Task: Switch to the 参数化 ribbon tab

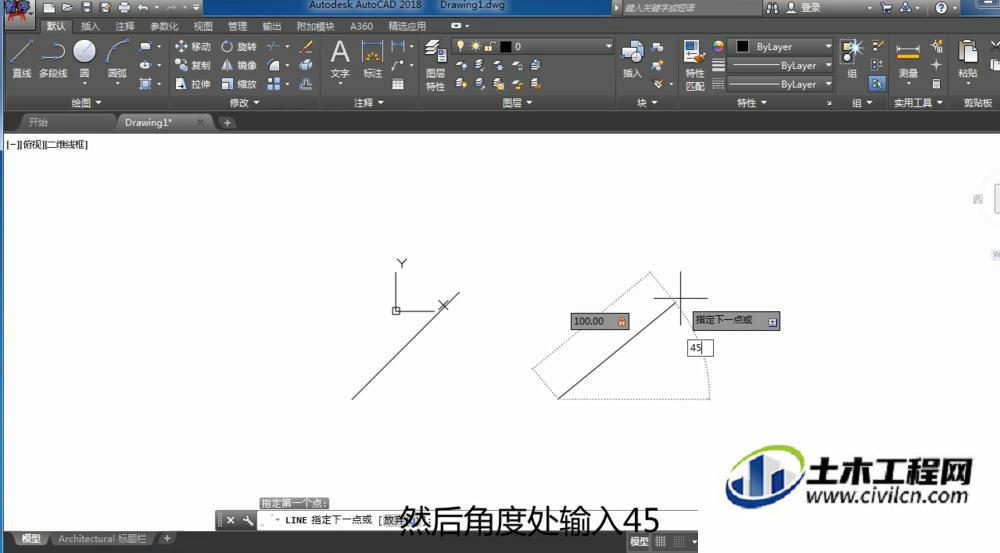Action: [x=164, y=26]
